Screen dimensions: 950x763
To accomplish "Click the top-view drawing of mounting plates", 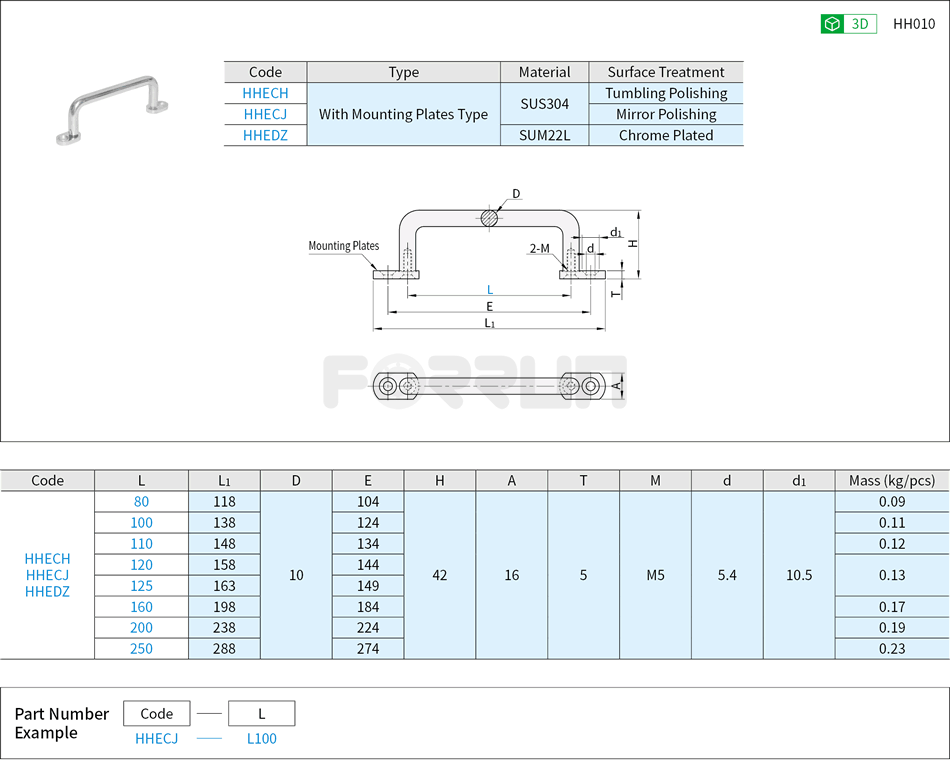I will click(488, 386).
